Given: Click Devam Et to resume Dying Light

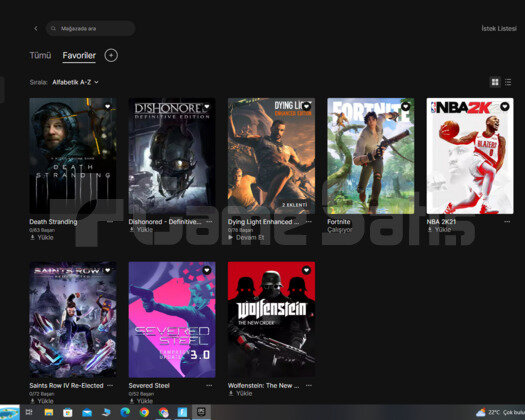Looking at the screenshot, I should (x=246, y=237).
